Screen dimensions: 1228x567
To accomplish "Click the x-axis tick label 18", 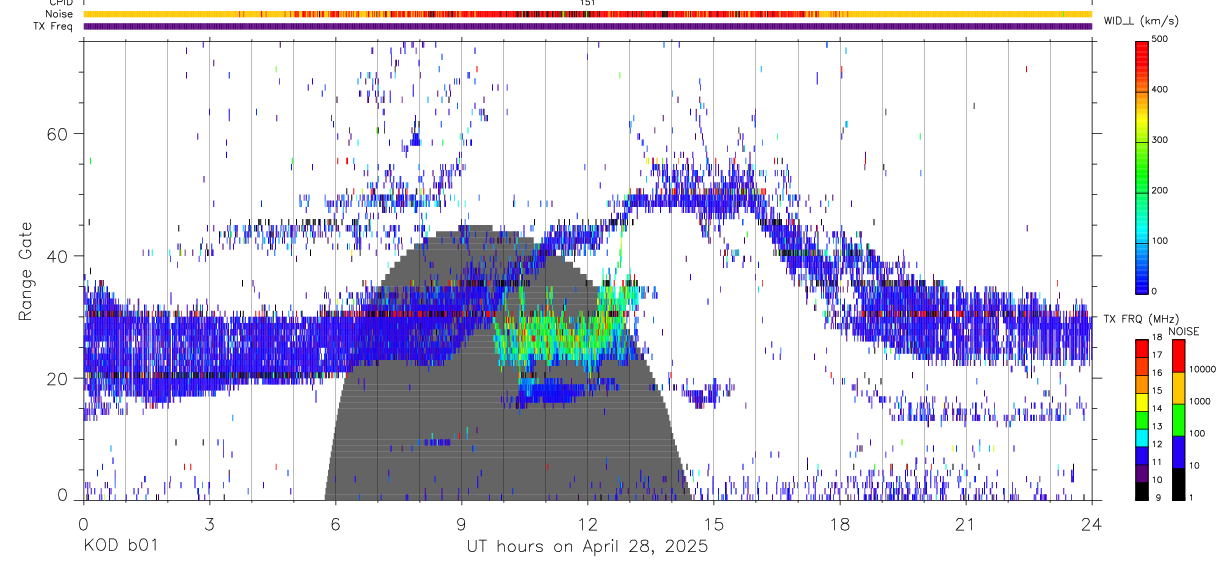I will [x=839, y=524].
